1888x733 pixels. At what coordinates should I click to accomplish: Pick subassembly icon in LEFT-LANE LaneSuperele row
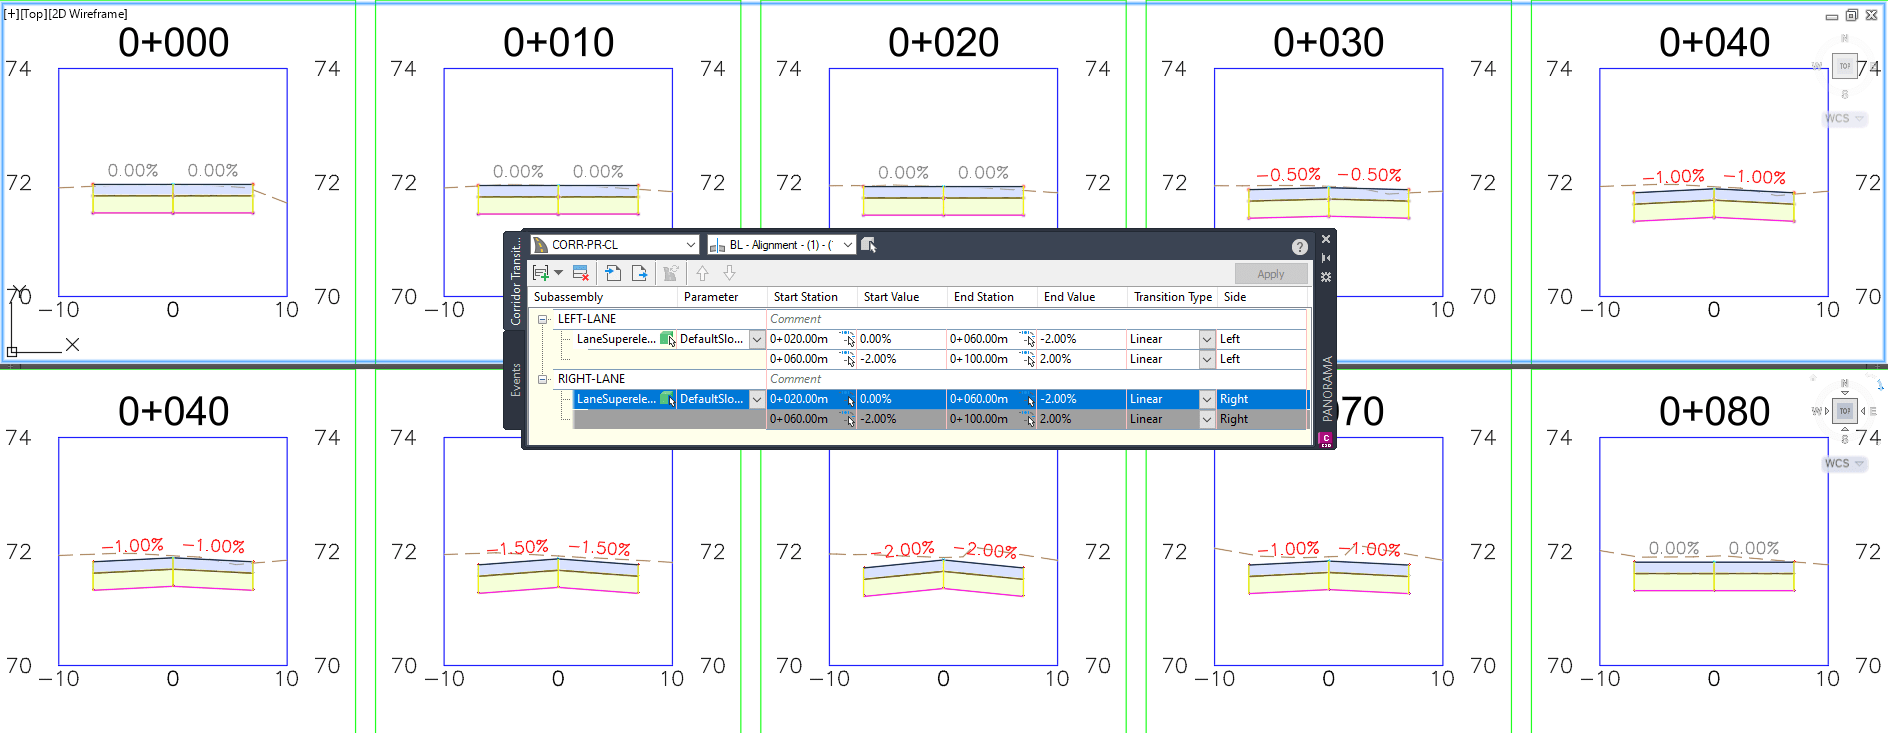667,339
